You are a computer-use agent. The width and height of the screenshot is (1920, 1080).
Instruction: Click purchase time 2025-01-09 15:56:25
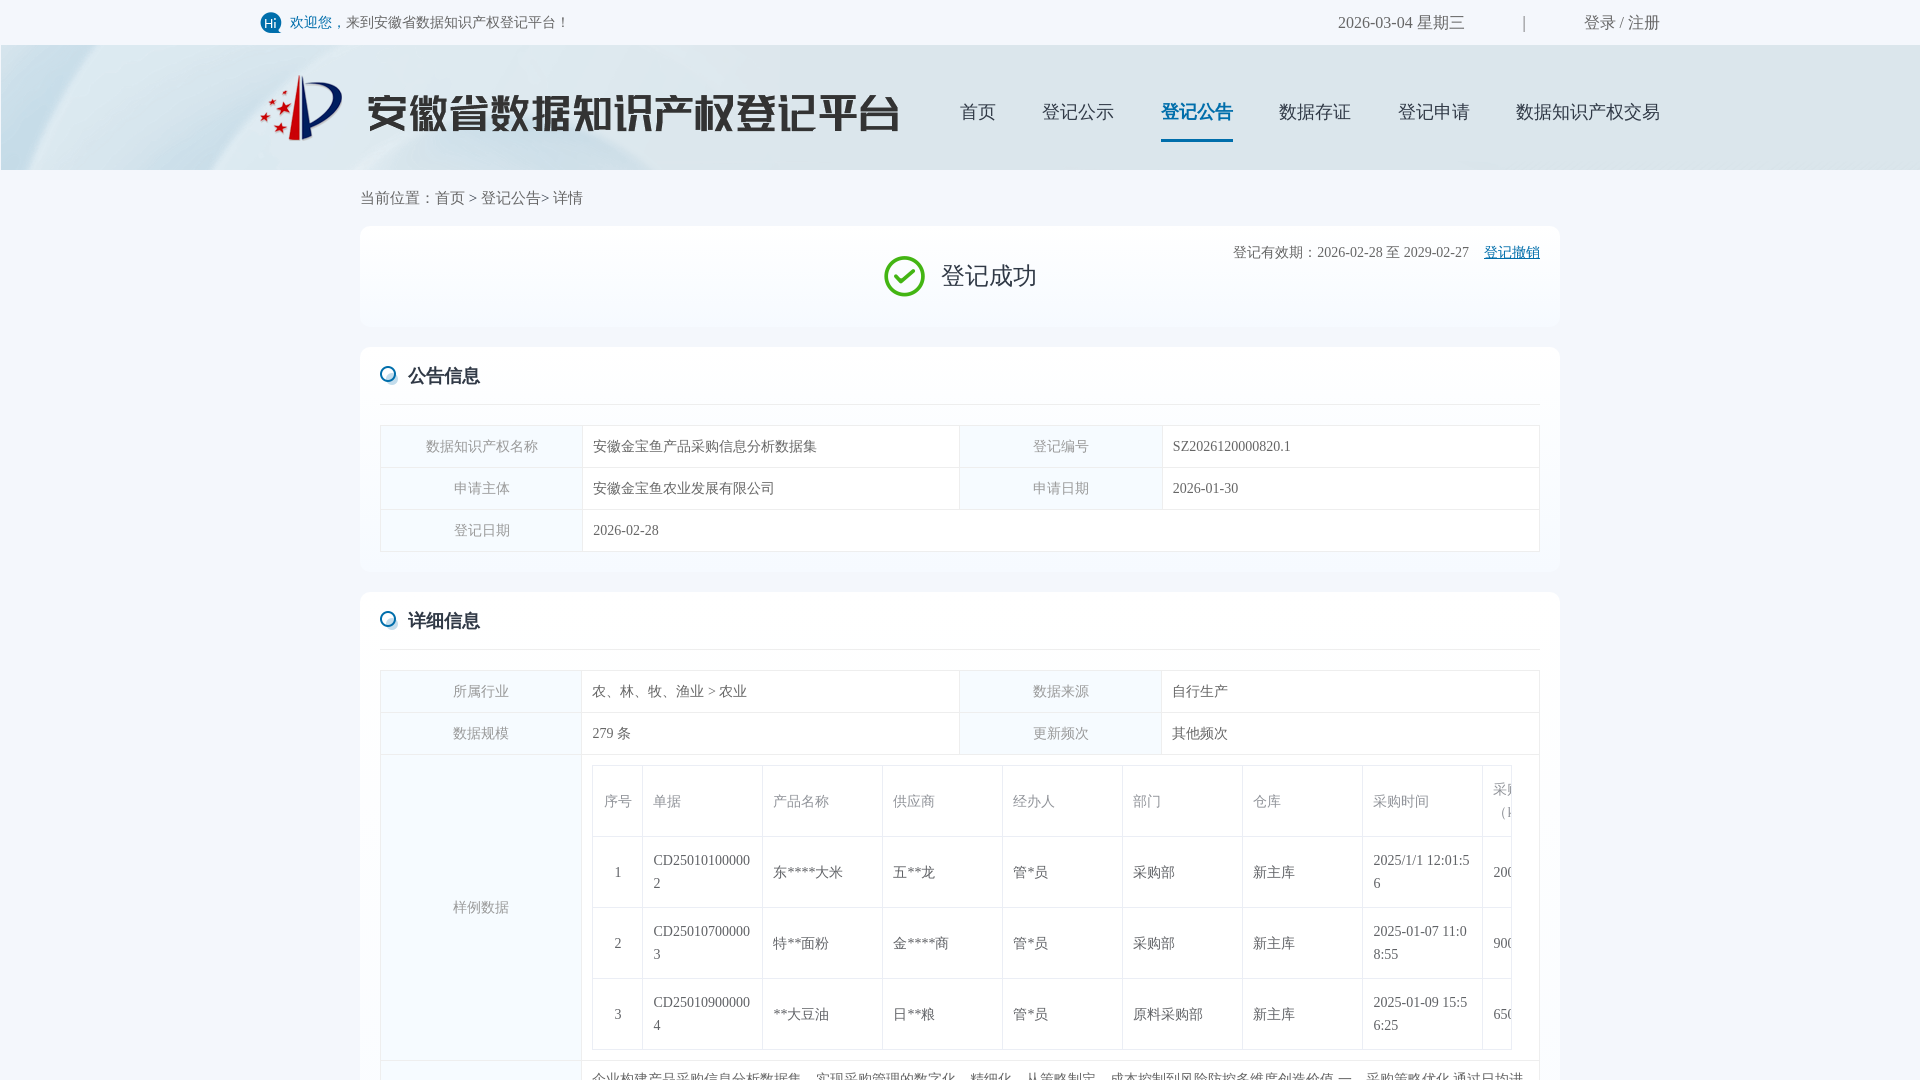[1422, 1014]
